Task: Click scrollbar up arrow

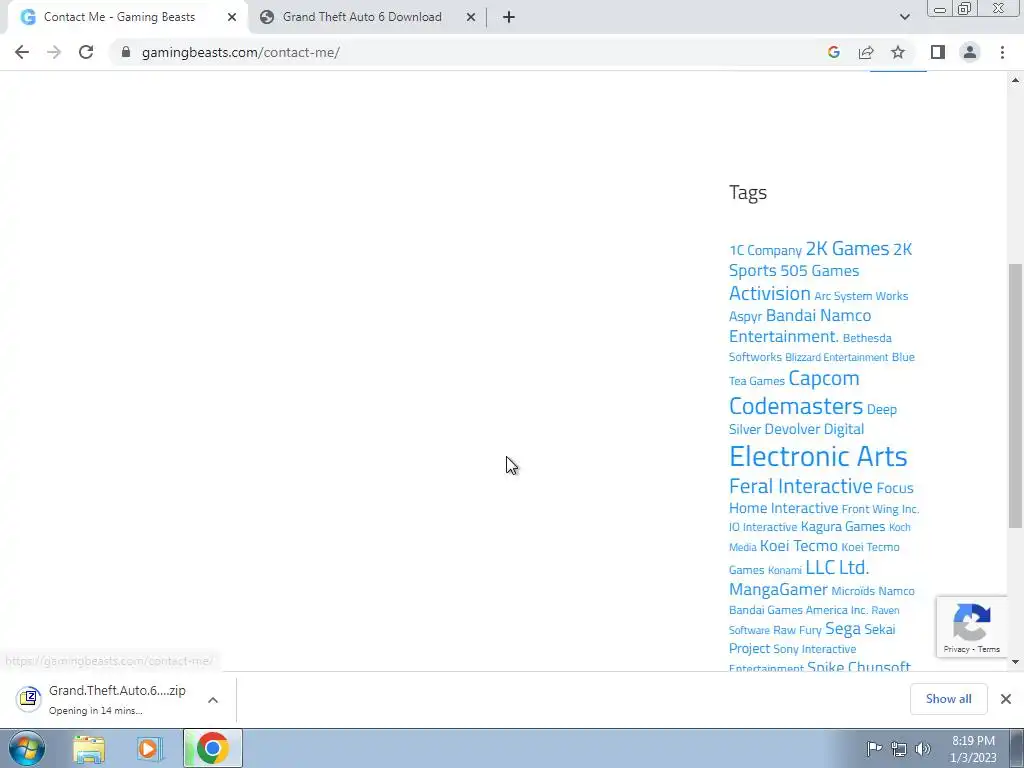Action: pos(1015,80)
